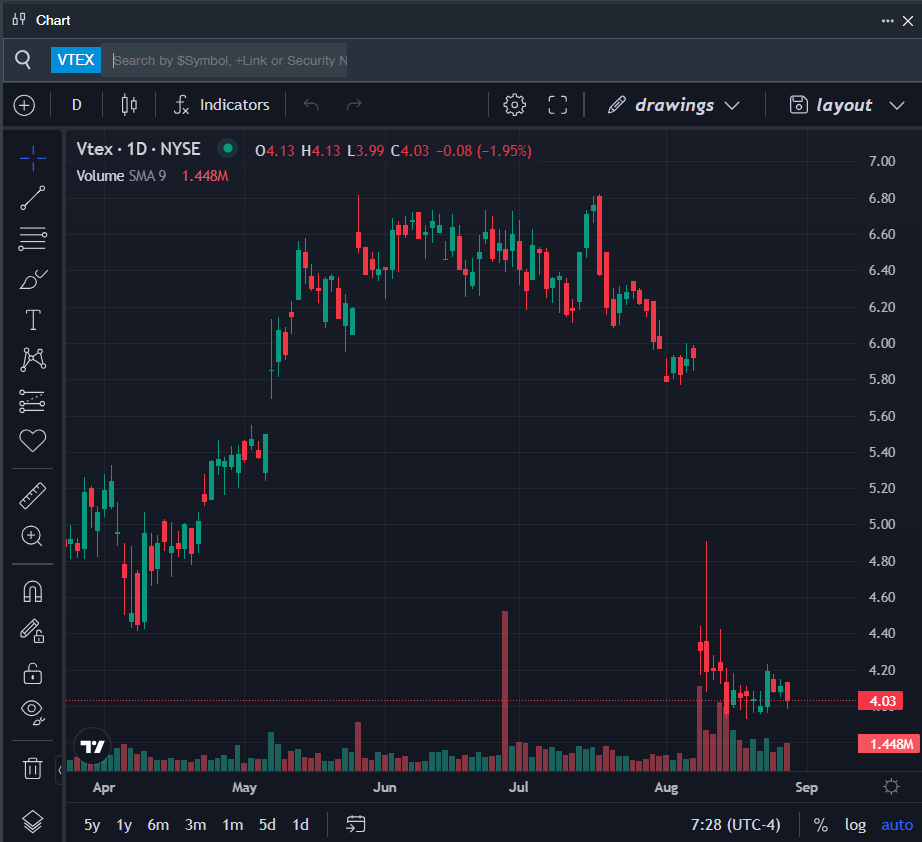Select the 1d time range

(x=300, y=824)
